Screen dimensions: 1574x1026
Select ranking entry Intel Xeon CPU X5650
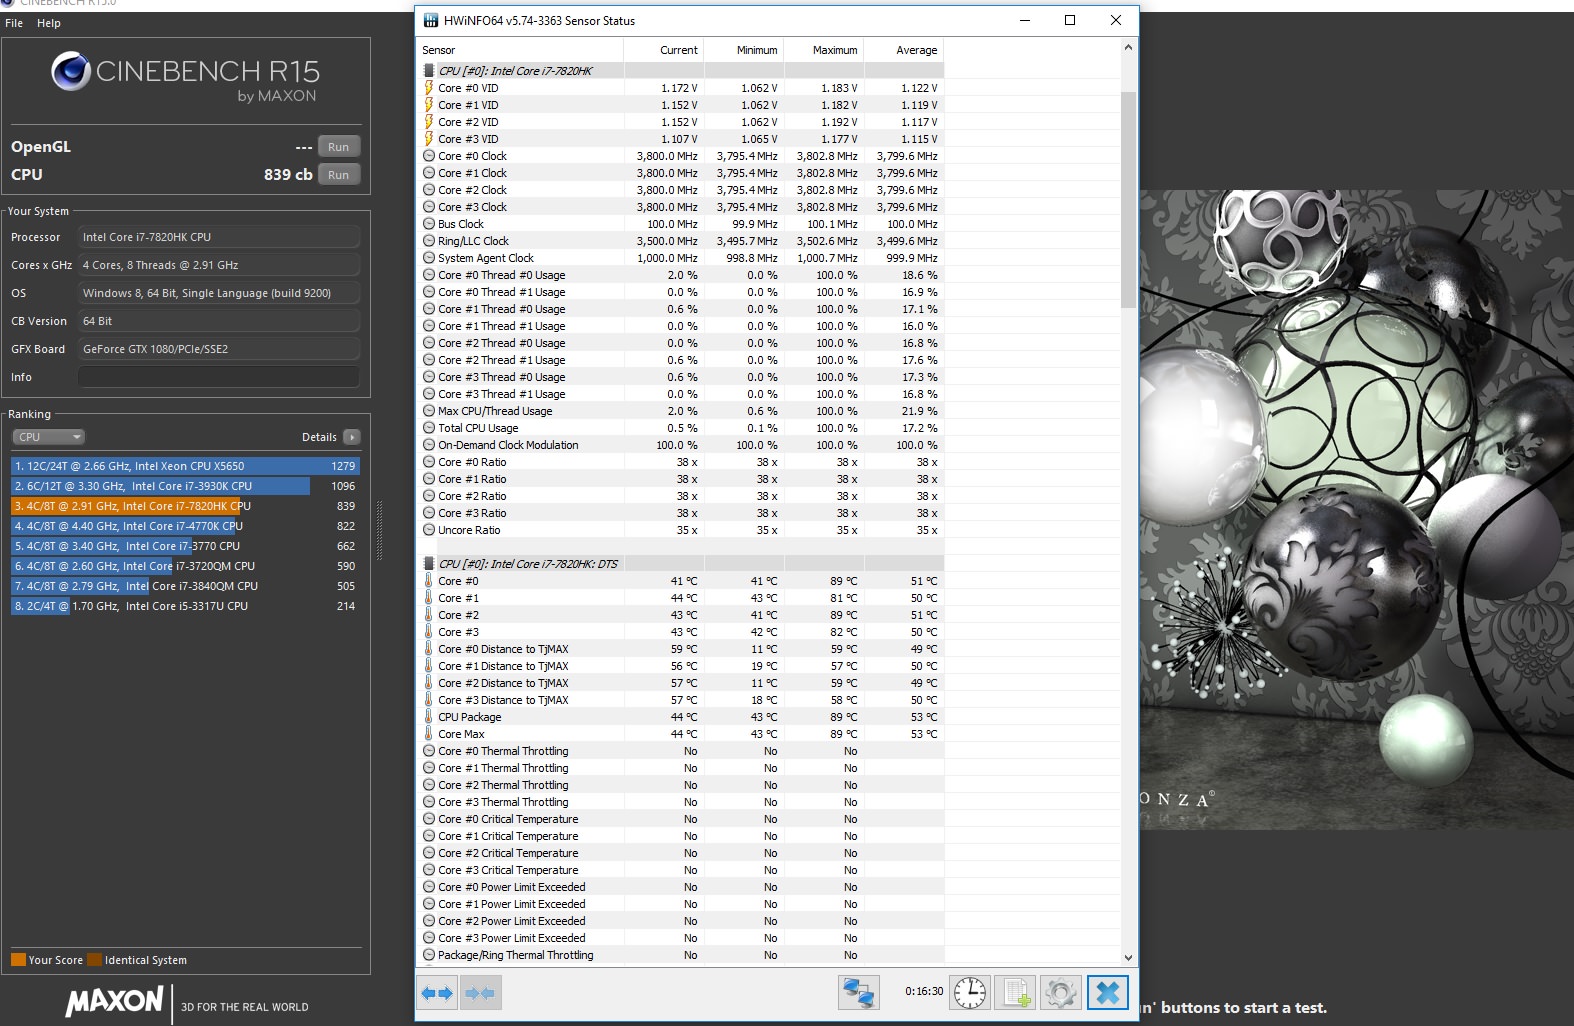click(185, 466)
